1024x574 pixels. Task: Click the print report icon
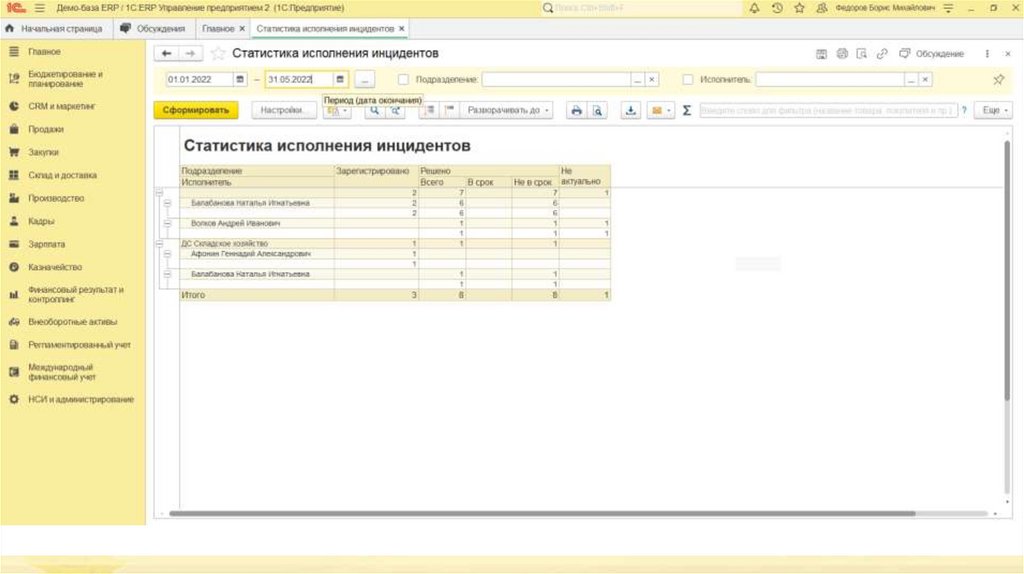point(577,111)
